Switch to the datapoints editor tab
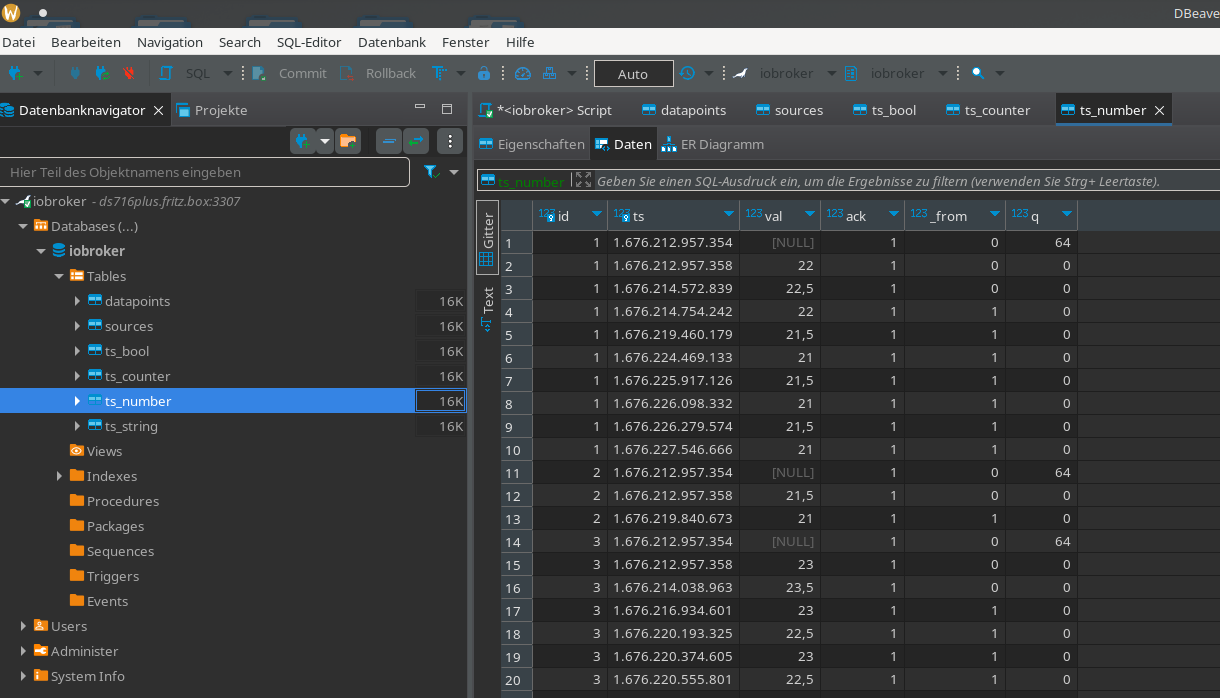Image resolution: width=1220 pixels, height=698 pixels. [684, 110]
